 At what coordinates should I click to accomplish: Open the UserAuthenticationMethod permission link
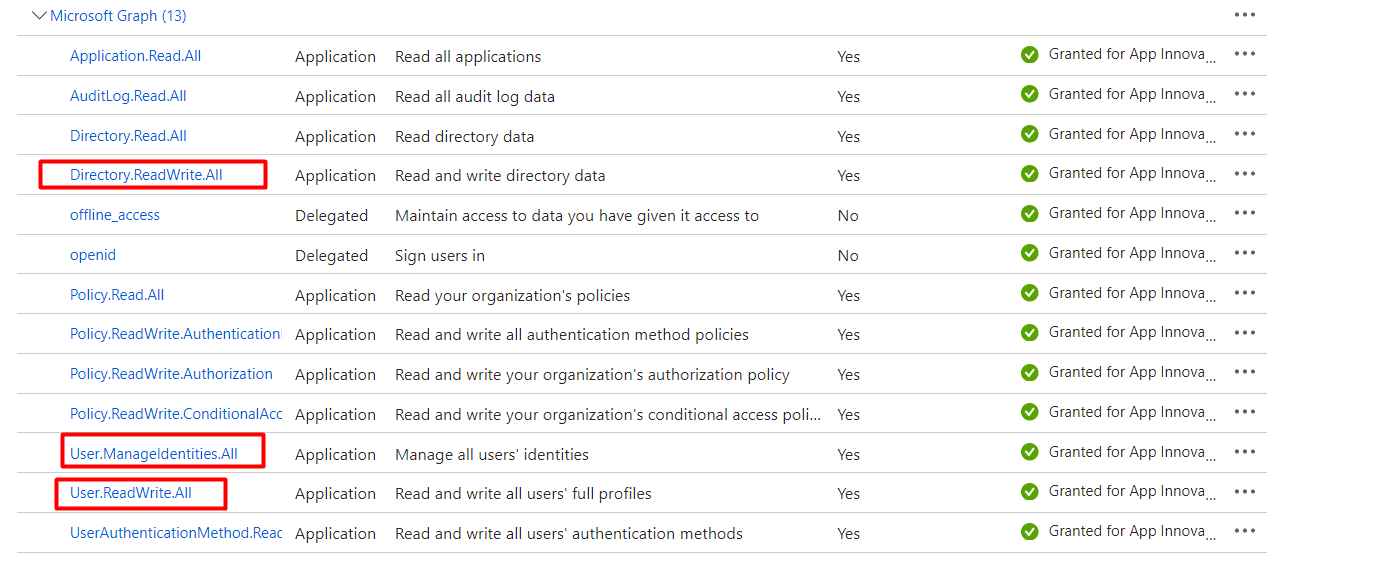175,533
